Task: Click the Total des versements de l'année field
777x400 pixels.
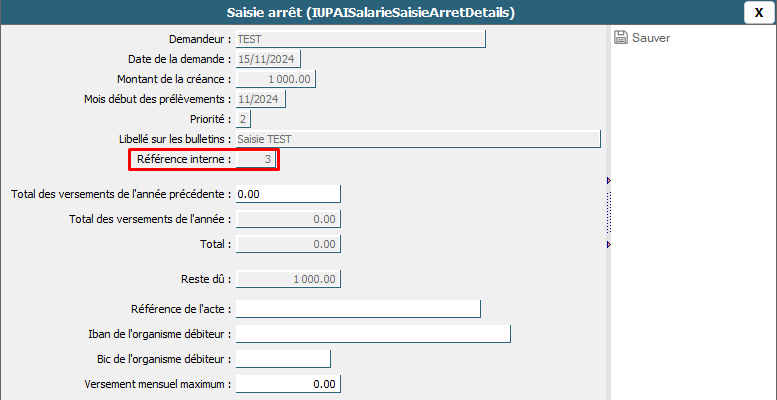Action: click(288, 219)
